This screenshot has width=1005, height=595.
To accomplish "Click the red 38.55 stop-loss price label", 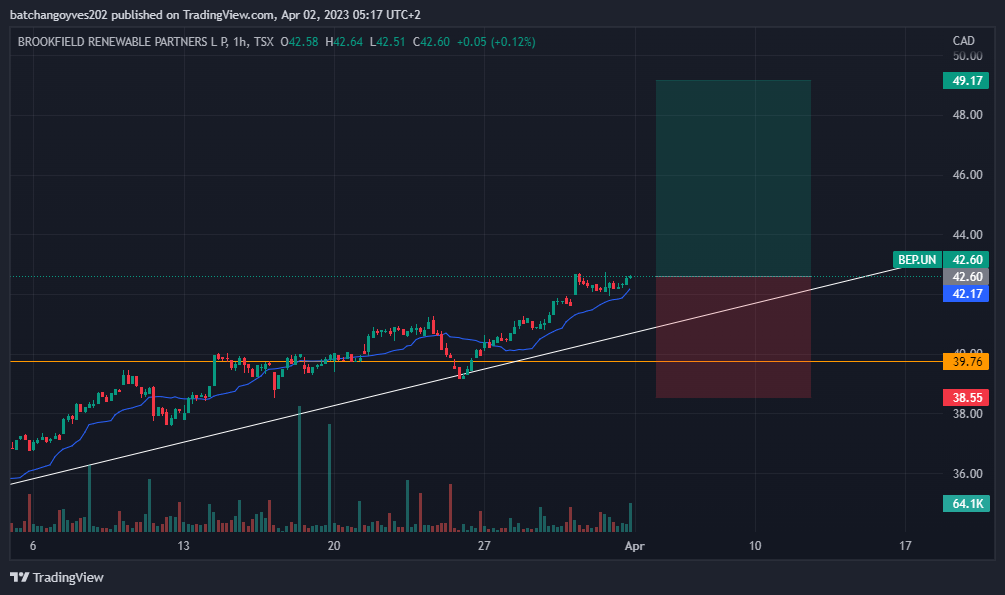I will click(x=966, y=398).
